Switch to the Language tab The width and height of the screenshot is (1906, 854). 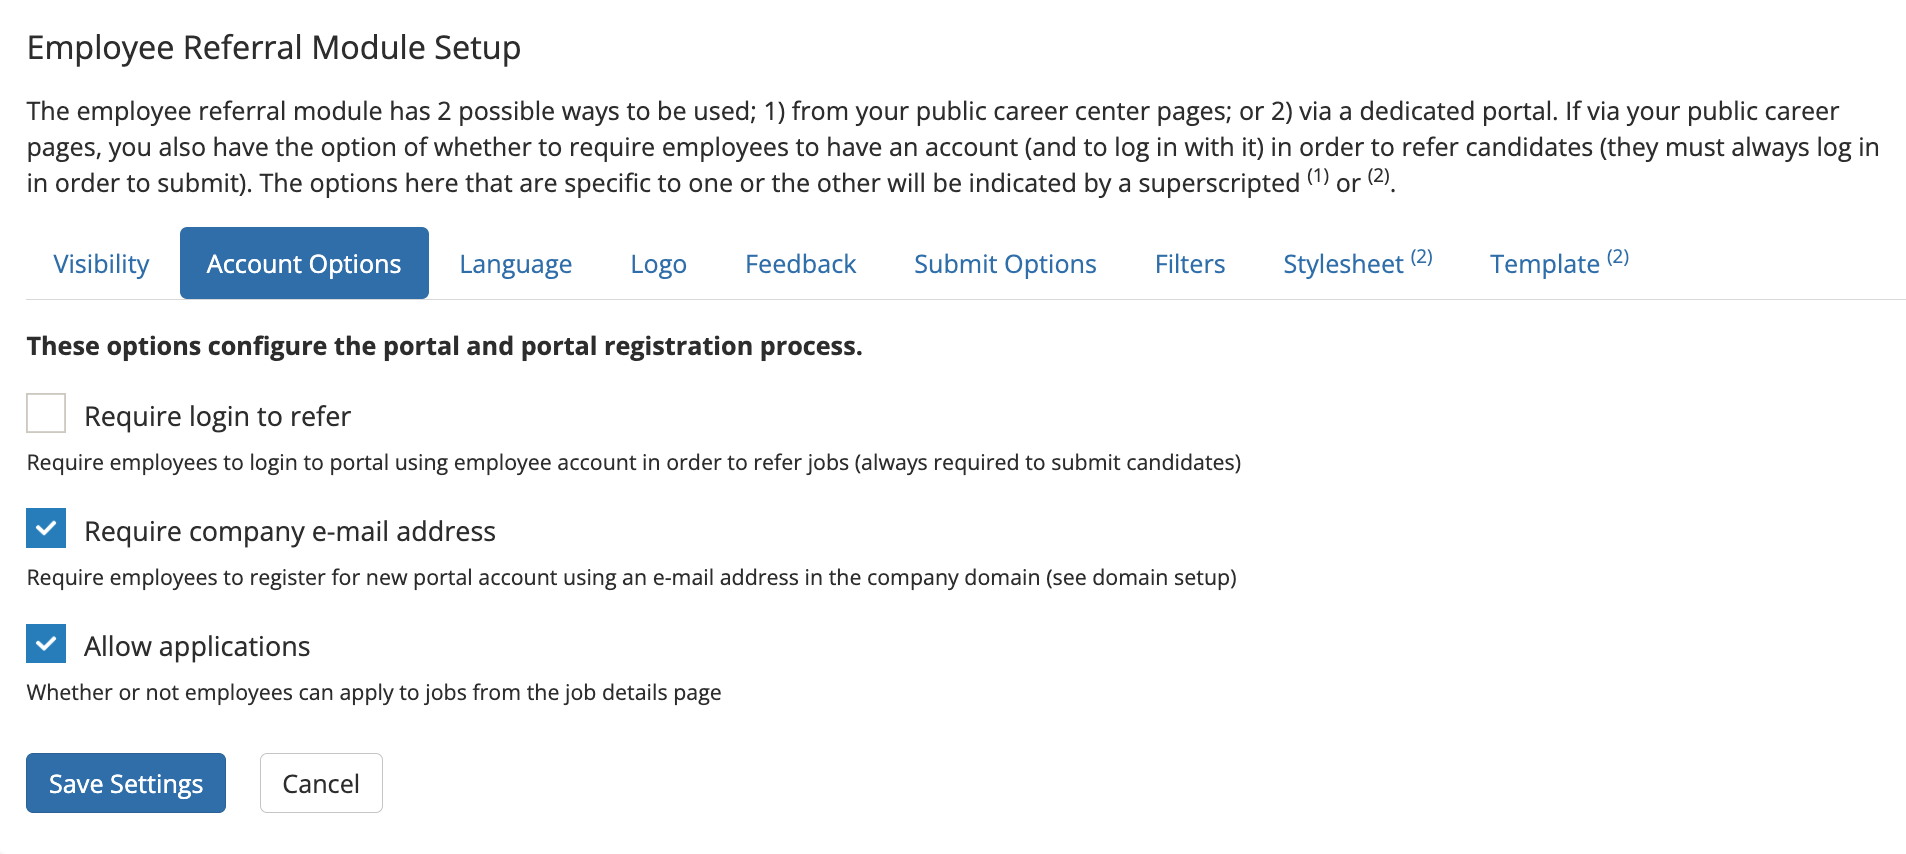pos(515,264)
